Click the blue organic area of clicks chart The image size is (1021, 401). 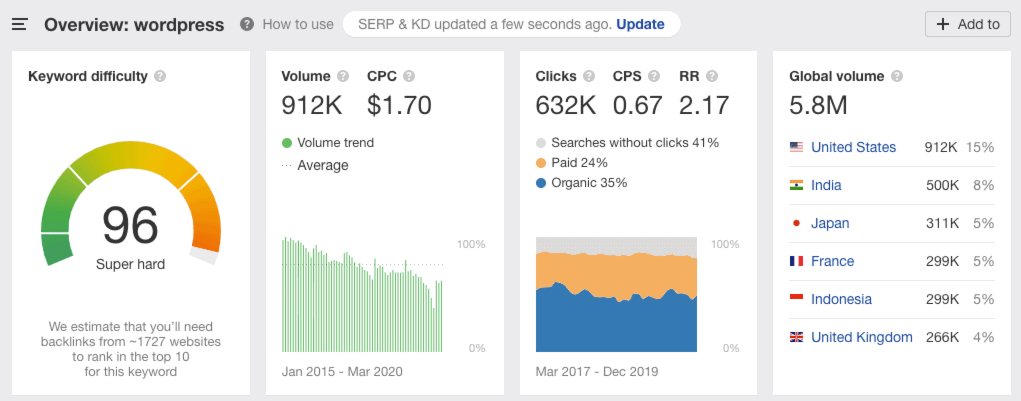616,322
